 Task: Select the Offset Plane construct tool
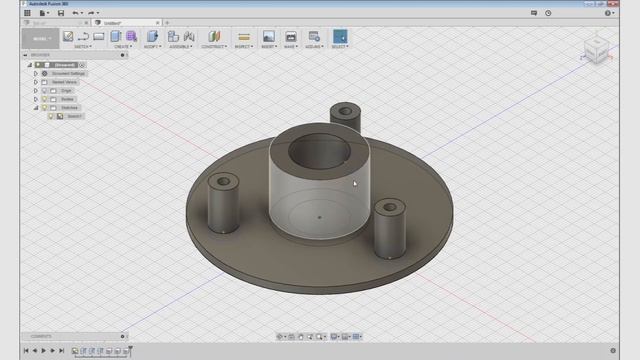[214, 36]
